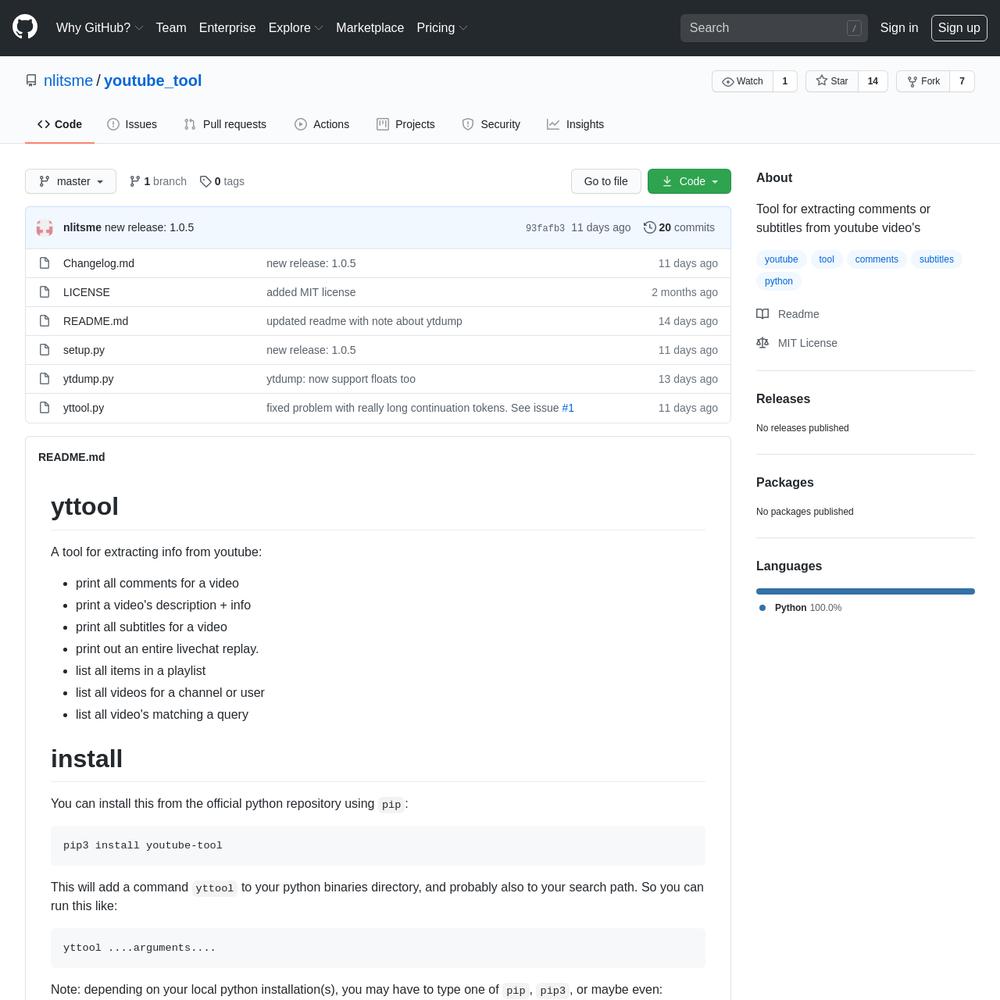View the 1 branch list
1000x1000 pixels.
[x=158, y=182]
